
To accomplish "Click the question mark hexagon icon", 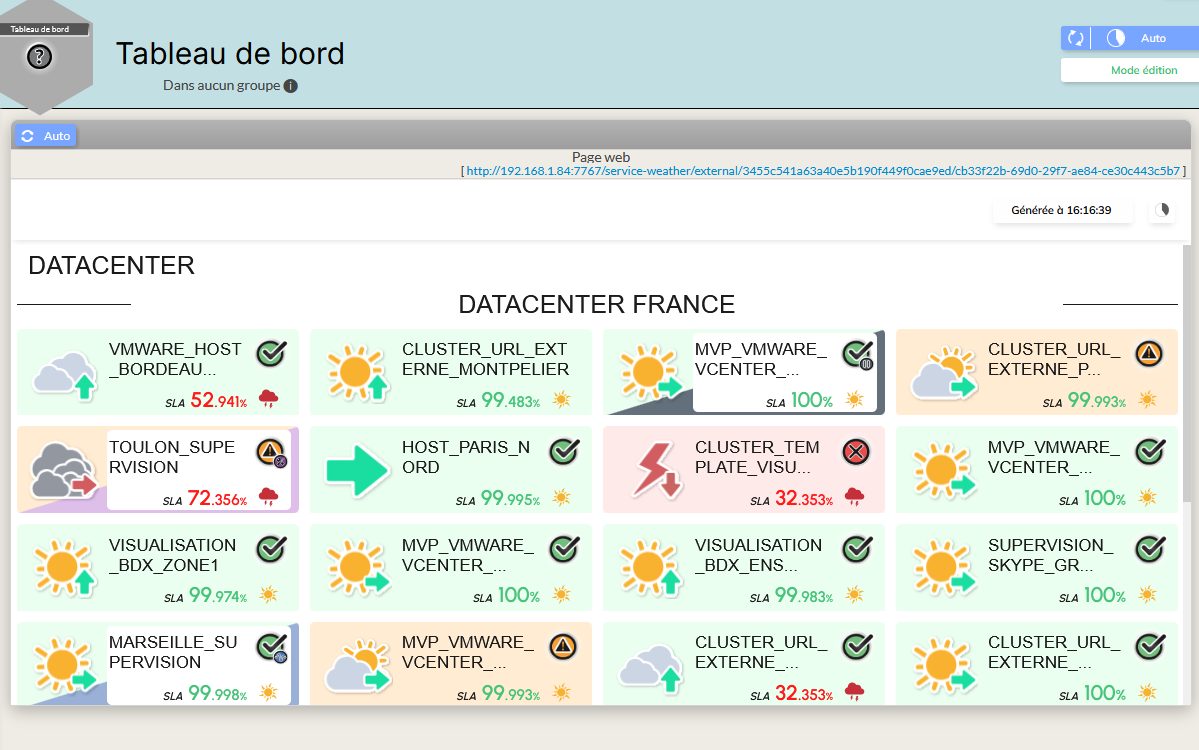I will tap(39, 57).
